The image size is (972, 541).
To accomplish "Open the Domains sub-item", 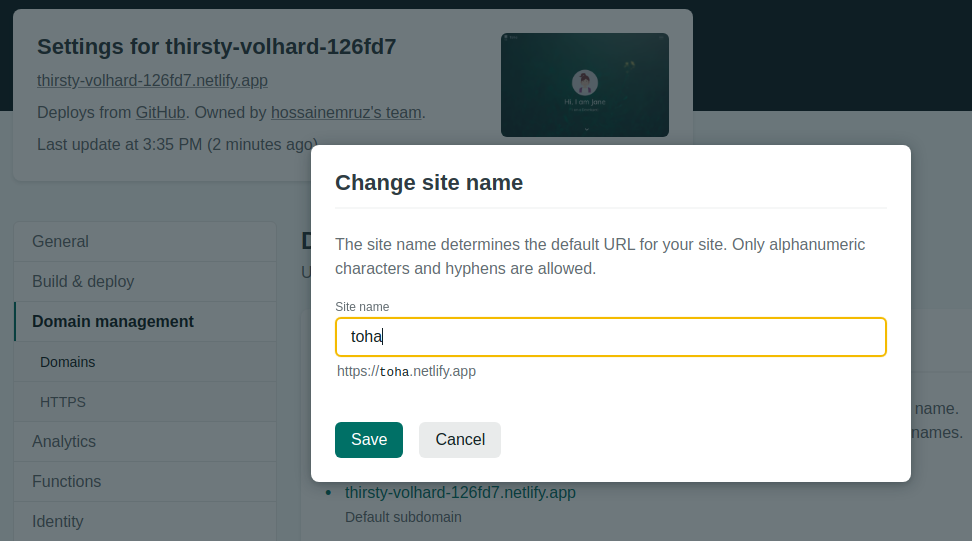I will coord(68,362).
